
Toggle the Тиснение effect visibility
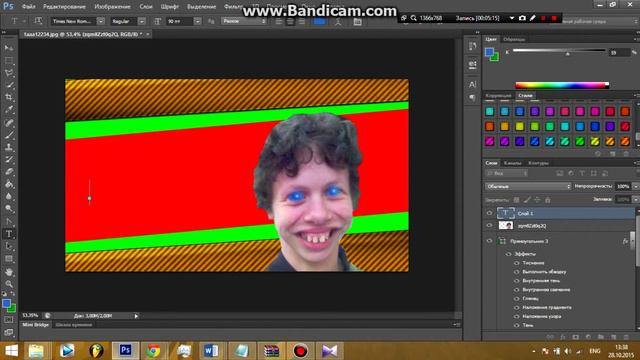517,263
